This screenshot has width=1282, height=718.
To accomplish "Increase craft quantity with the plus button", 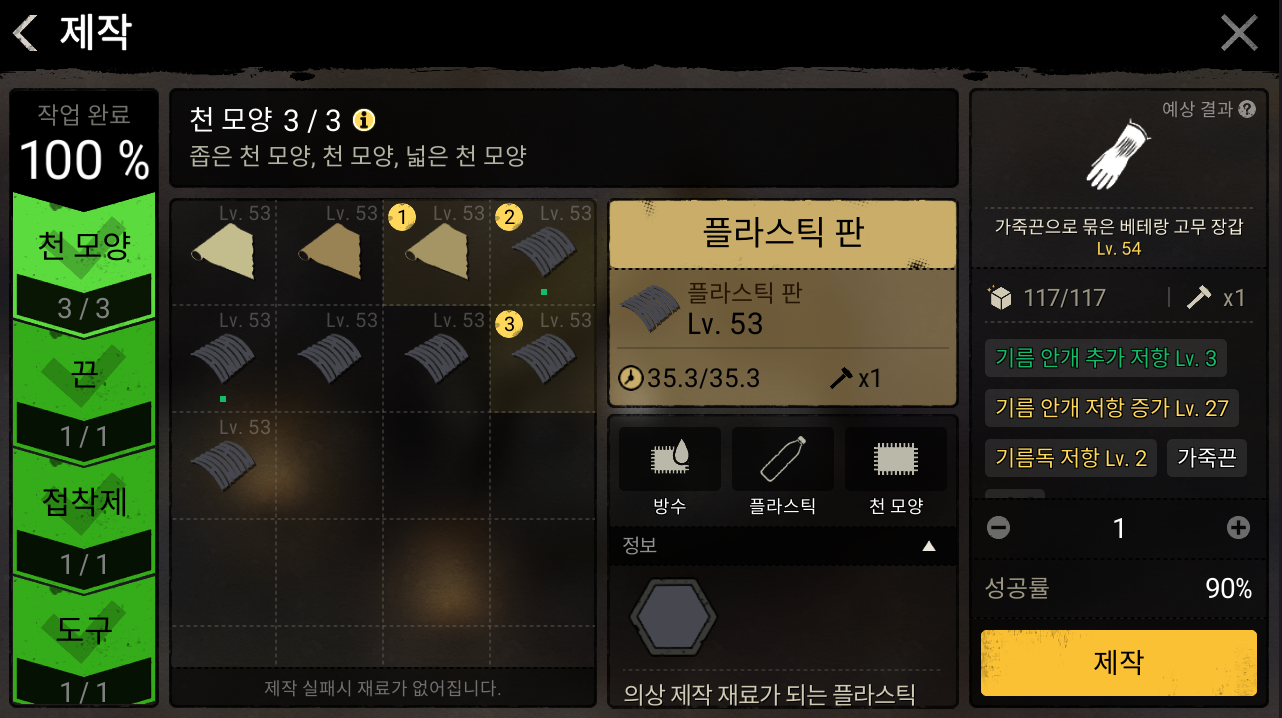I will click(x=1238, y=528).
